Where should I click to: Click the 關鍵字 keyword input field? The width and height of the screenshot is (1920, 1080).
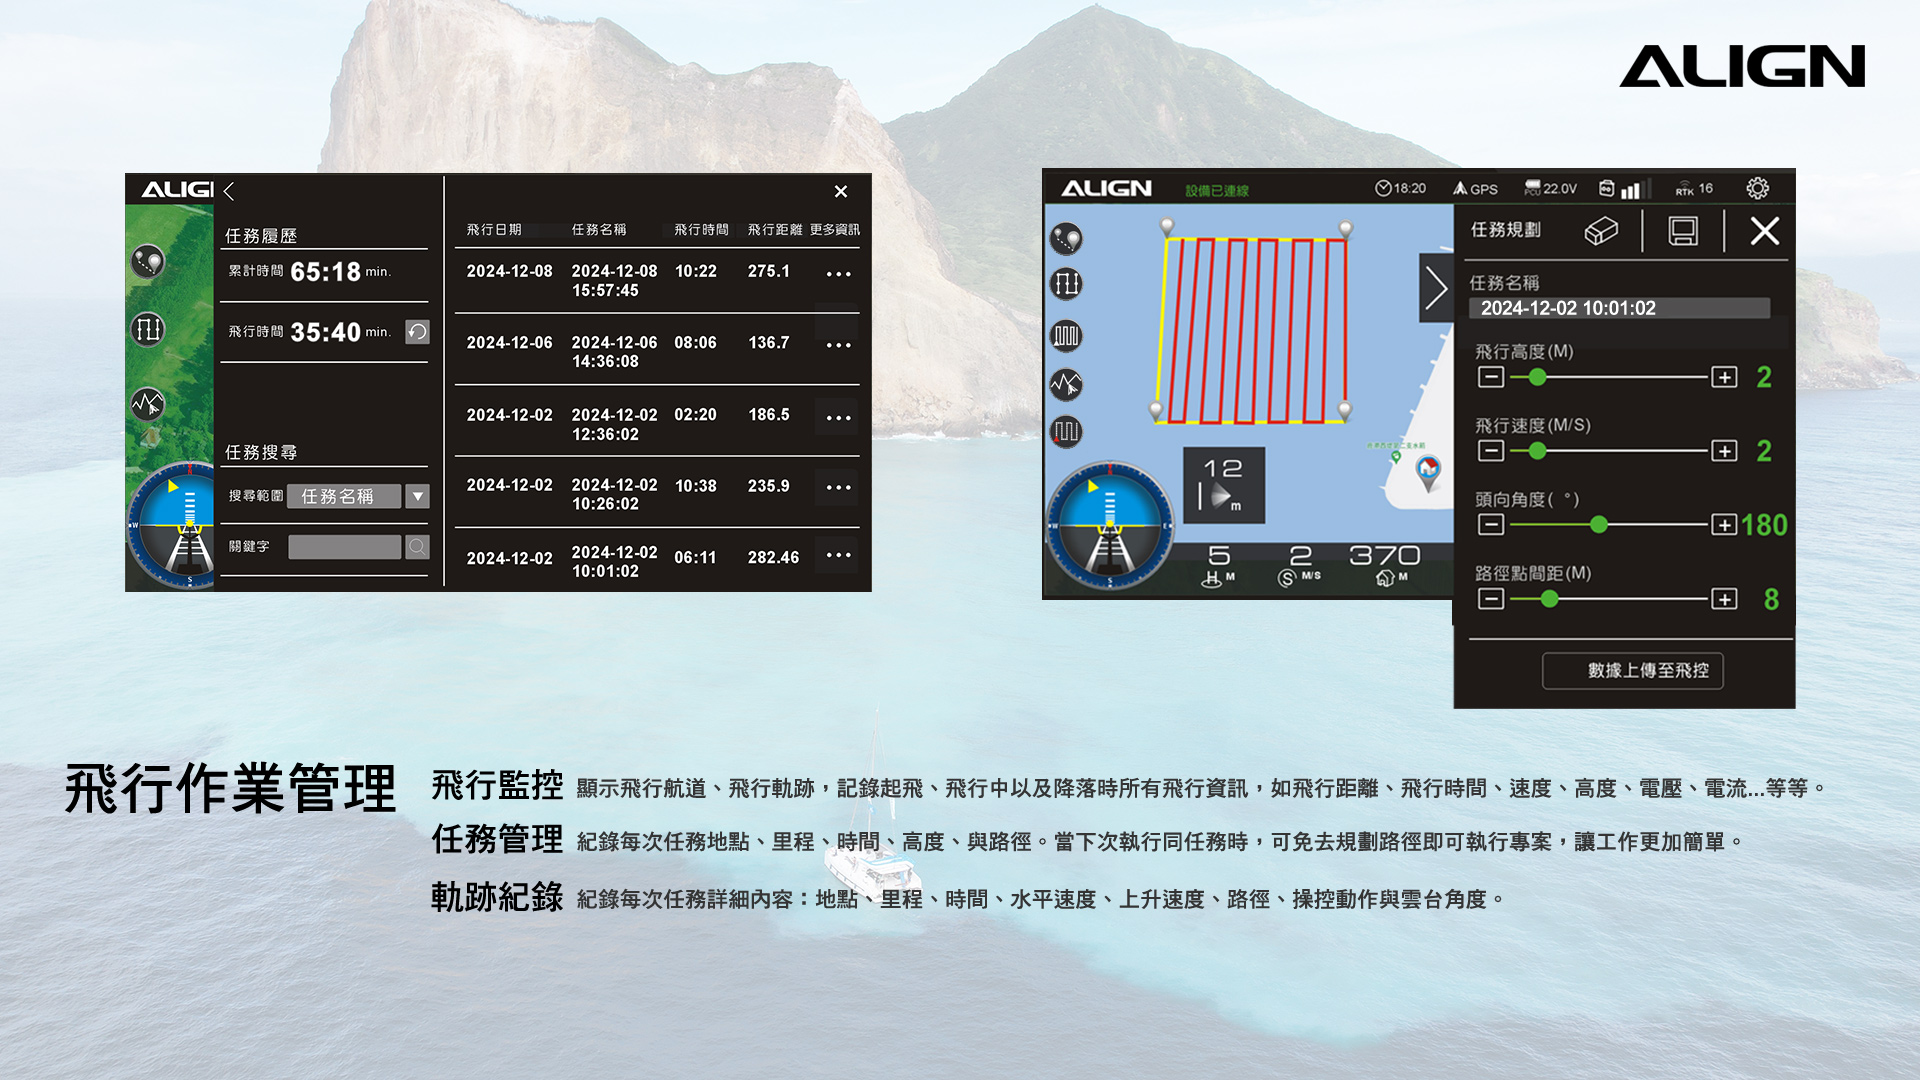click(344, 547)
